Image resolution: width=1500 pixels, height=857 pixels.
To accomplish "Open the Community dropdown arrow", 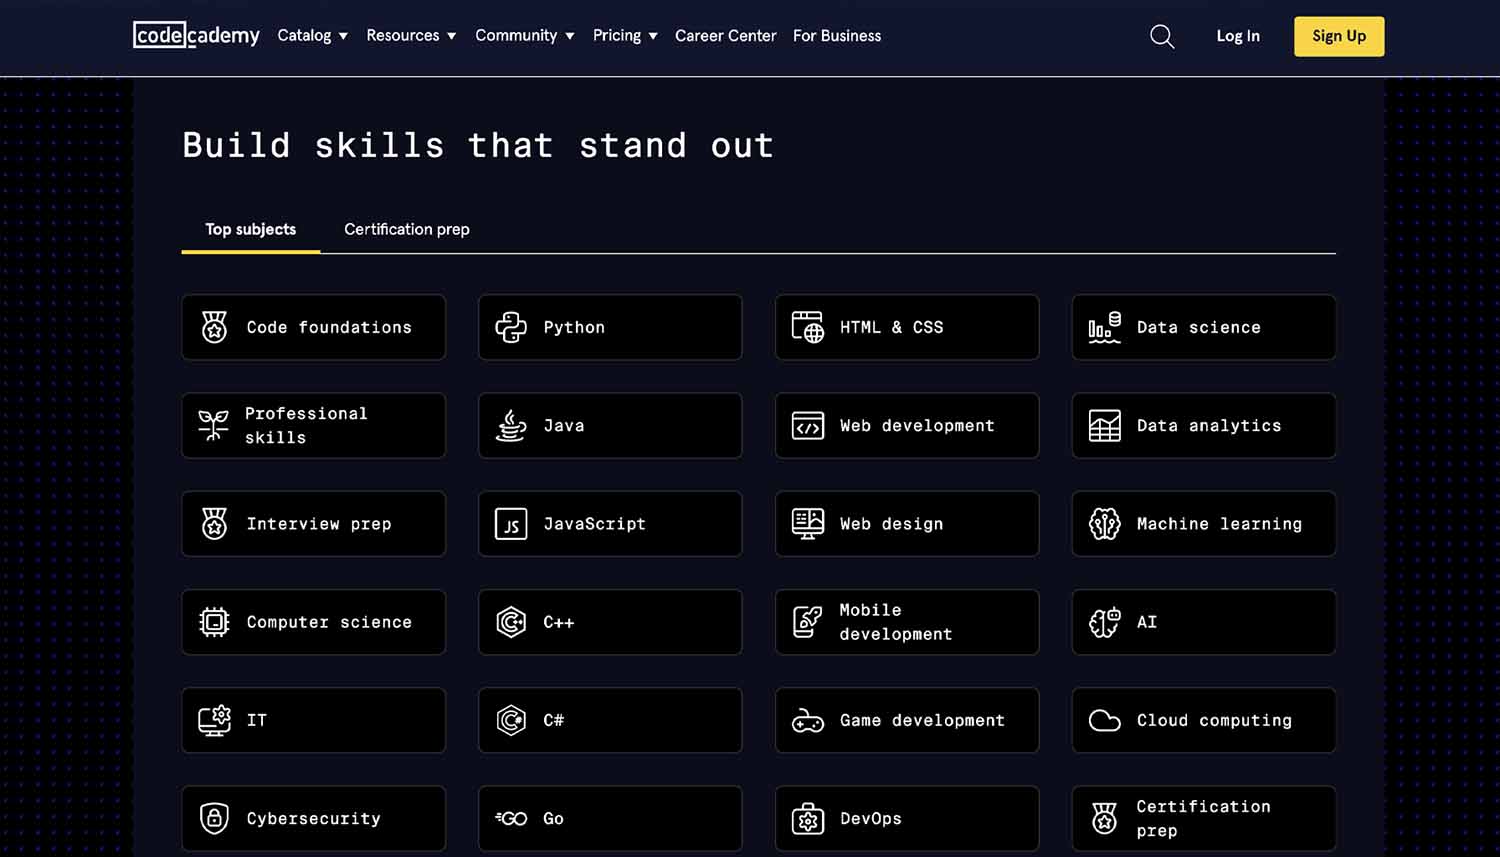I will (x=570, y=36).
